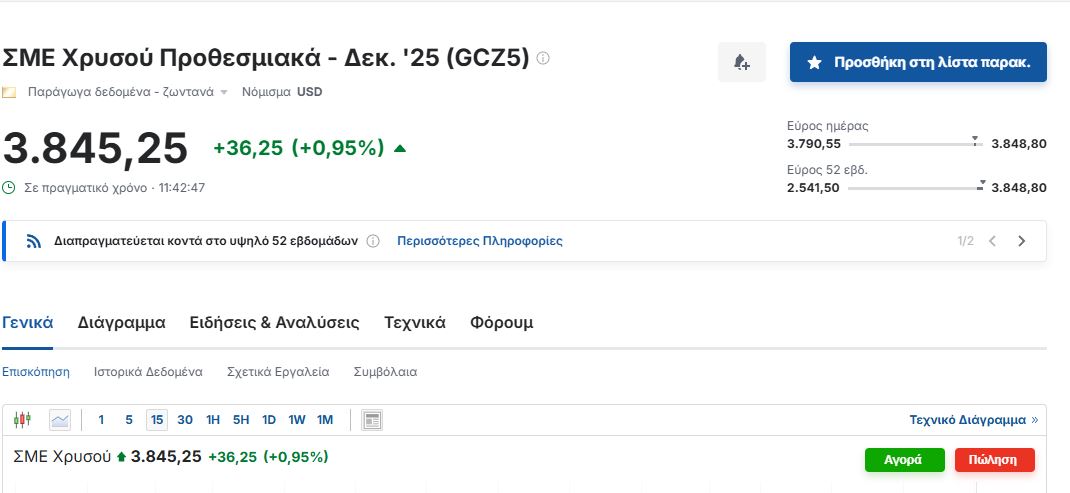1070x493 pixels.
Task: Click the alert bell icon
Action: click(742, 62)
